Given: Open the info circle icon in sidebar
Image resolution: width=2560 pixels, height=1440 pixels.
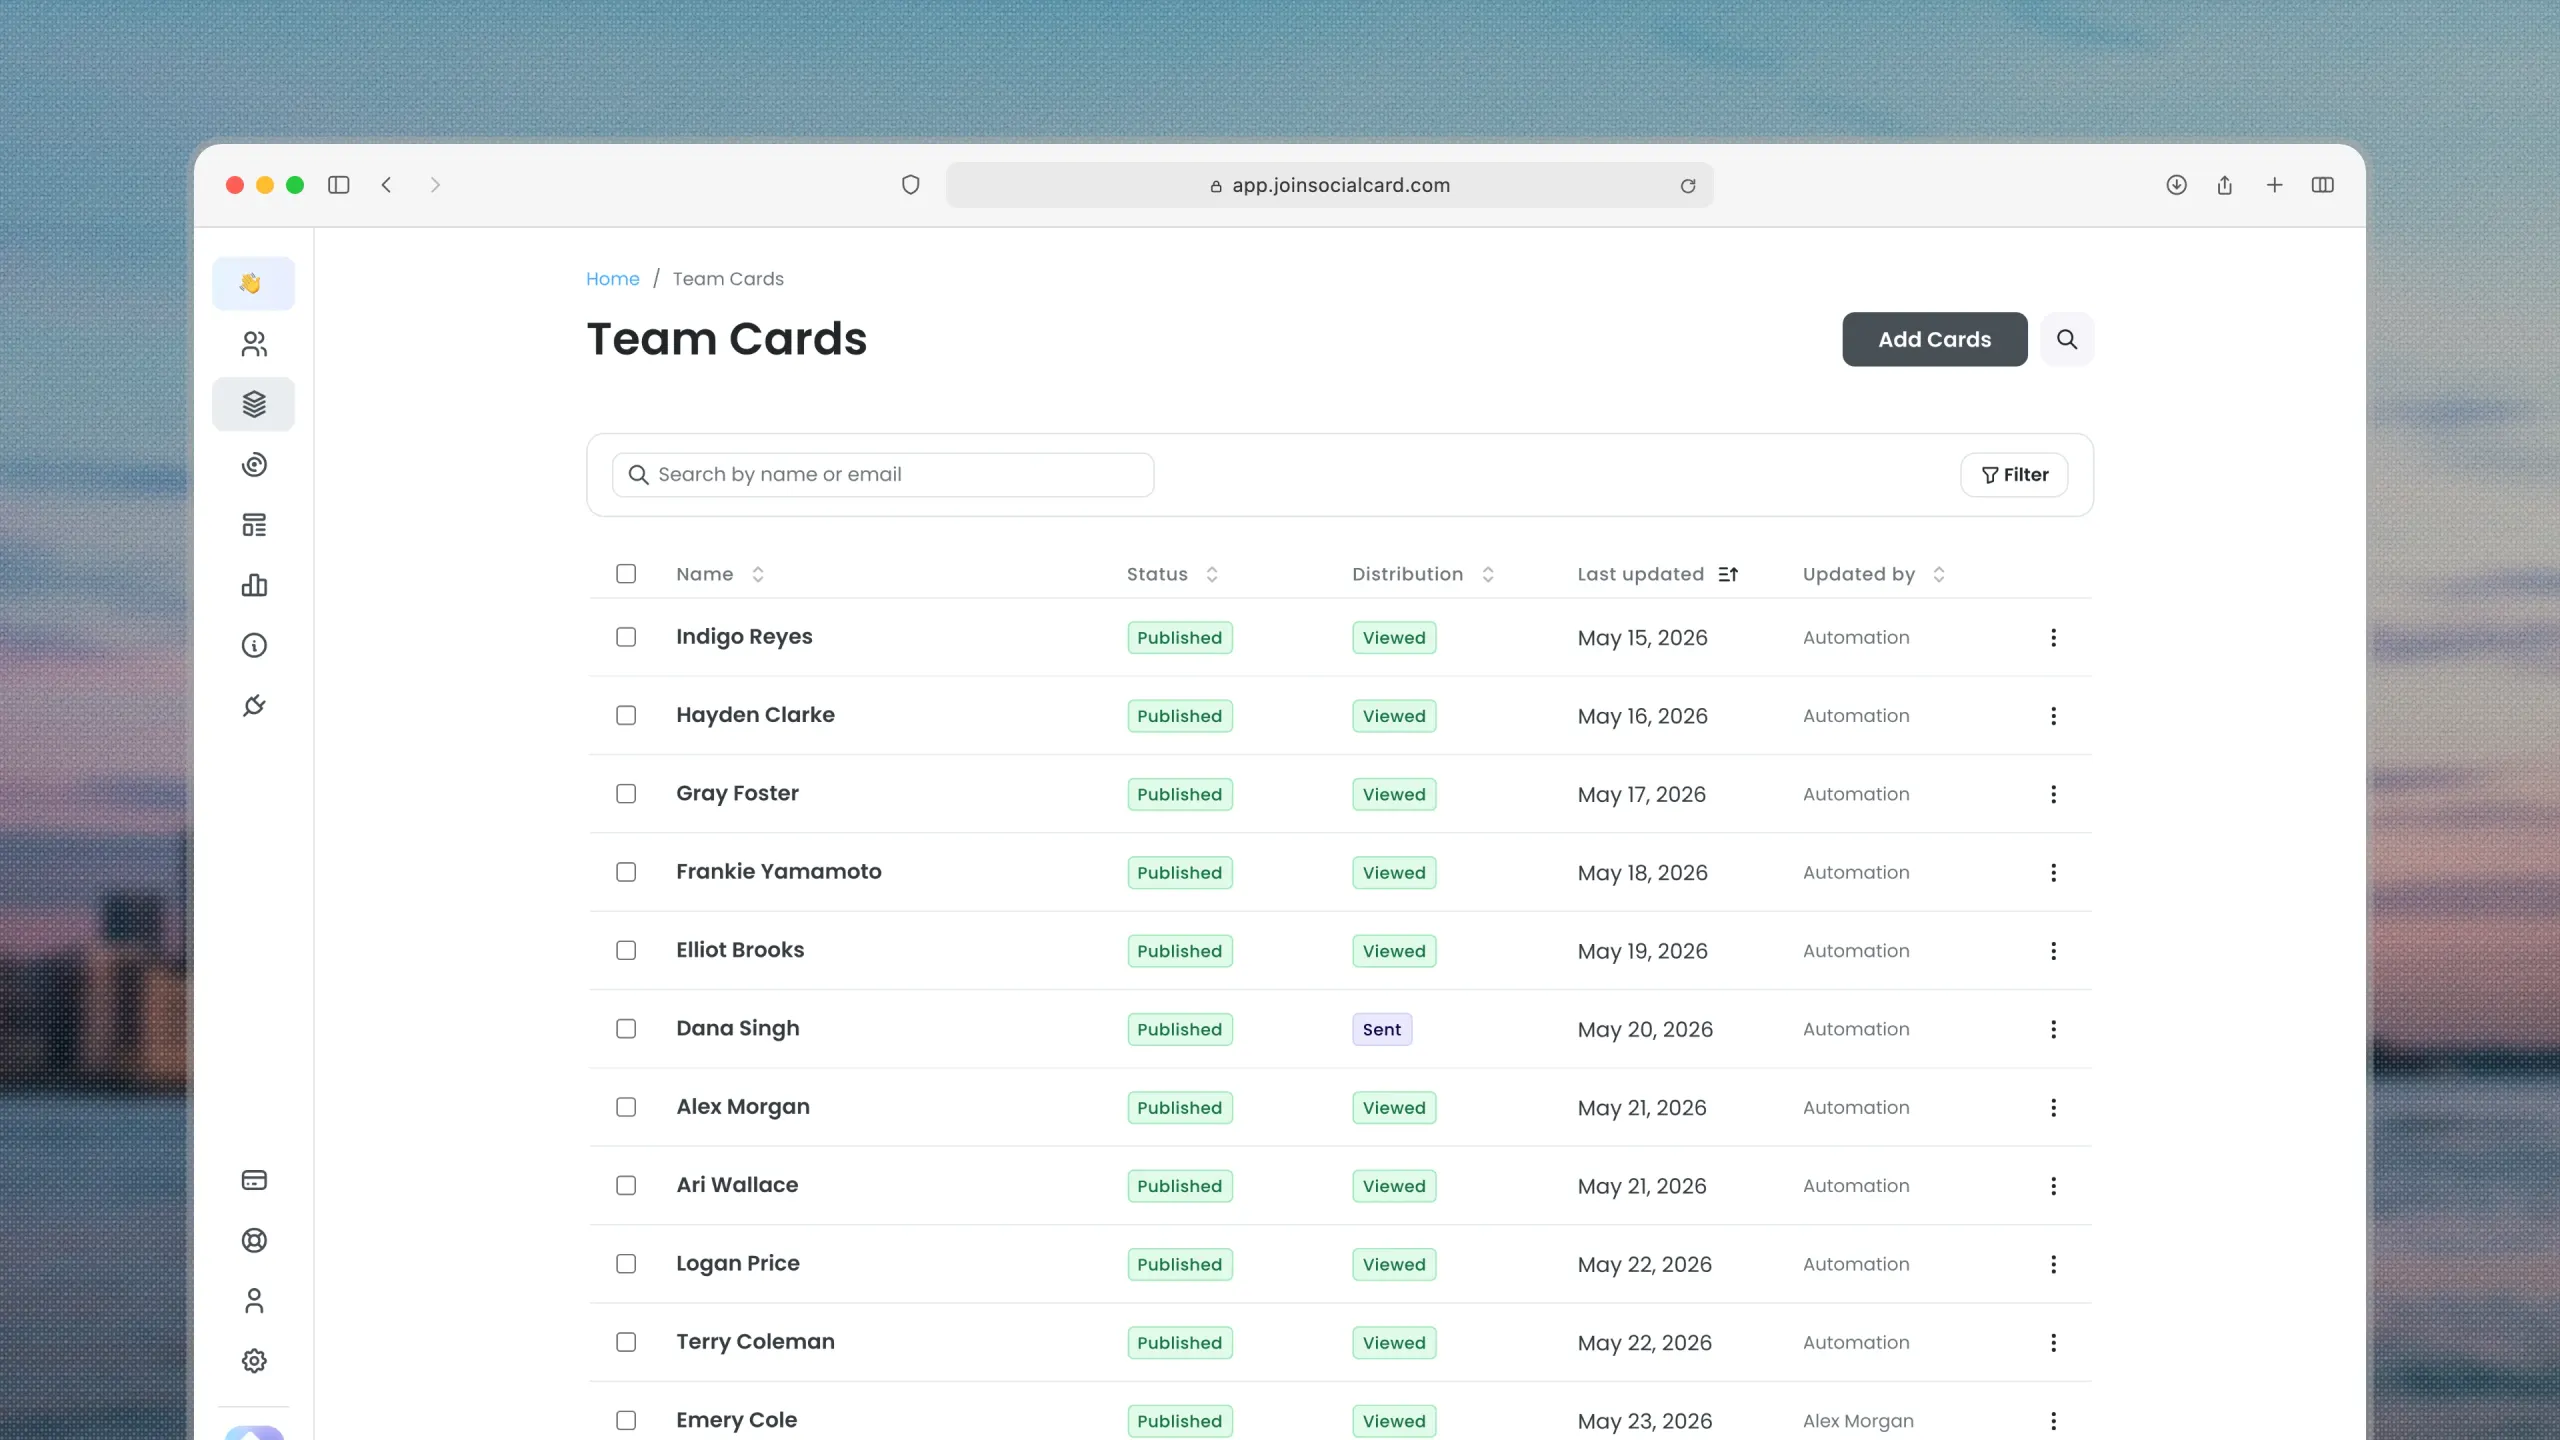Looking at the screenshot, I should point(254,645).
